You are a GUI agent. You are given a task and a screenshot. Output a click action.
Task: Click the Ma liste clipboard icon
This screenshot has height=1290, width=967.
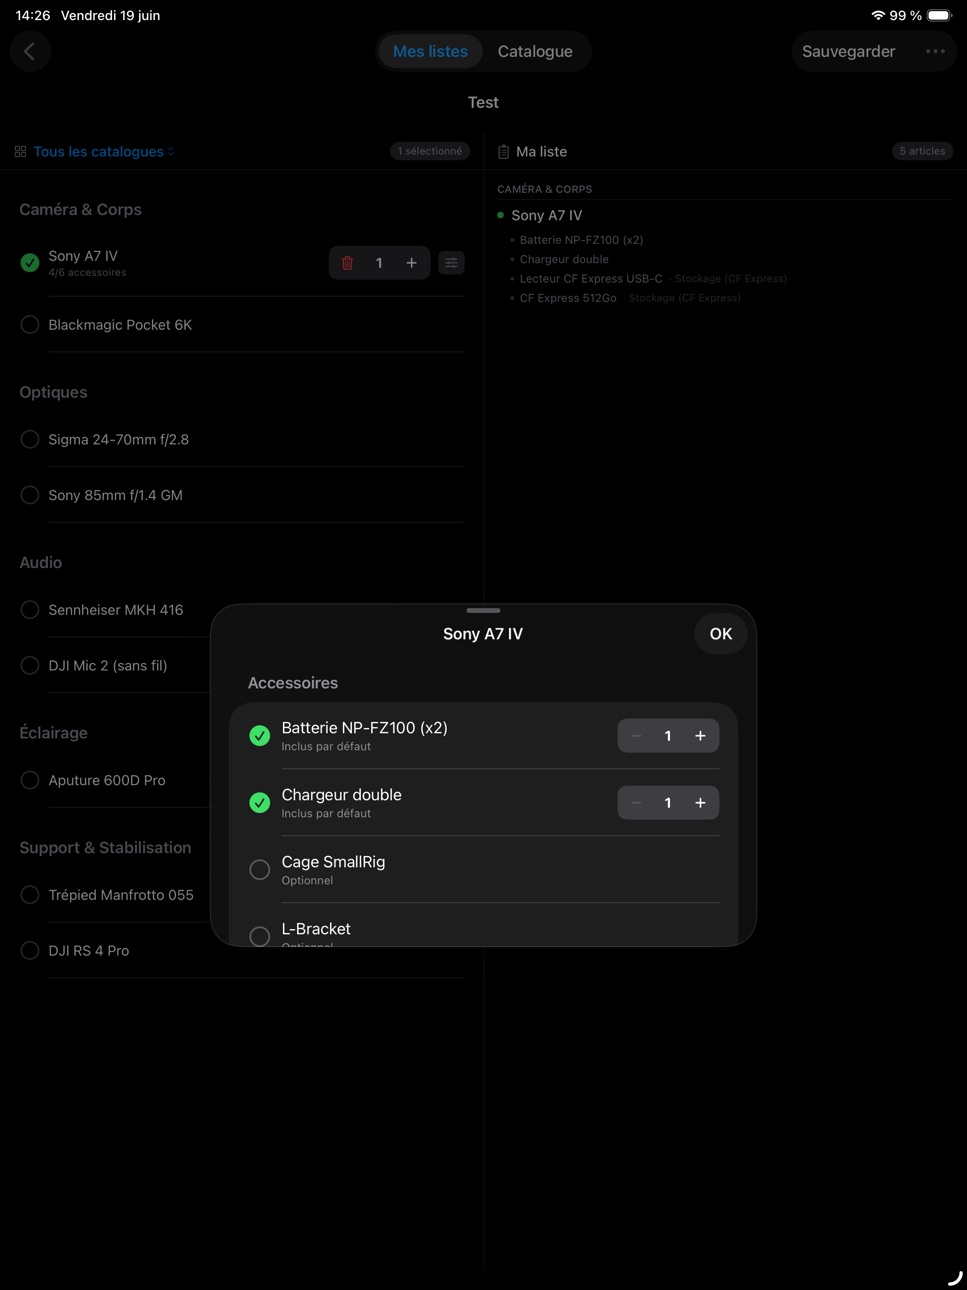pyautogui.click(x=503, y=152)
